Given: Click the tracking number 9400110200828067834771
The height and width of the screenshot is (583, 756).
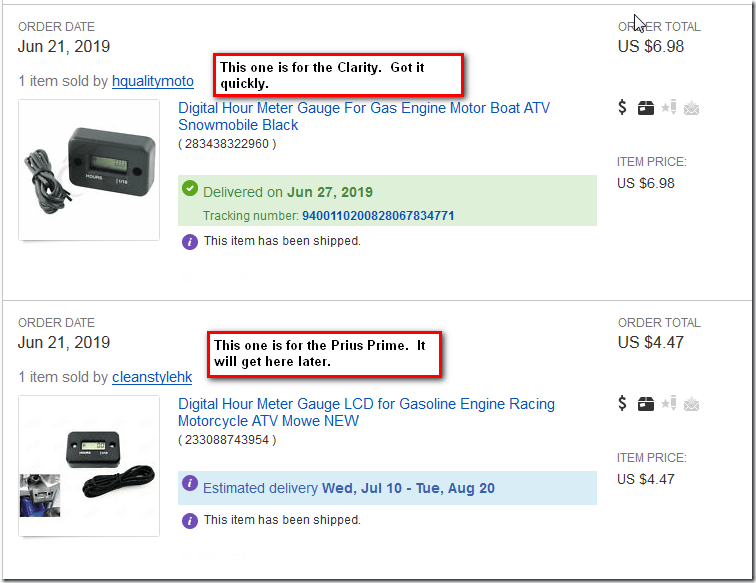Looking at the screenshot, I should point(377,216).
